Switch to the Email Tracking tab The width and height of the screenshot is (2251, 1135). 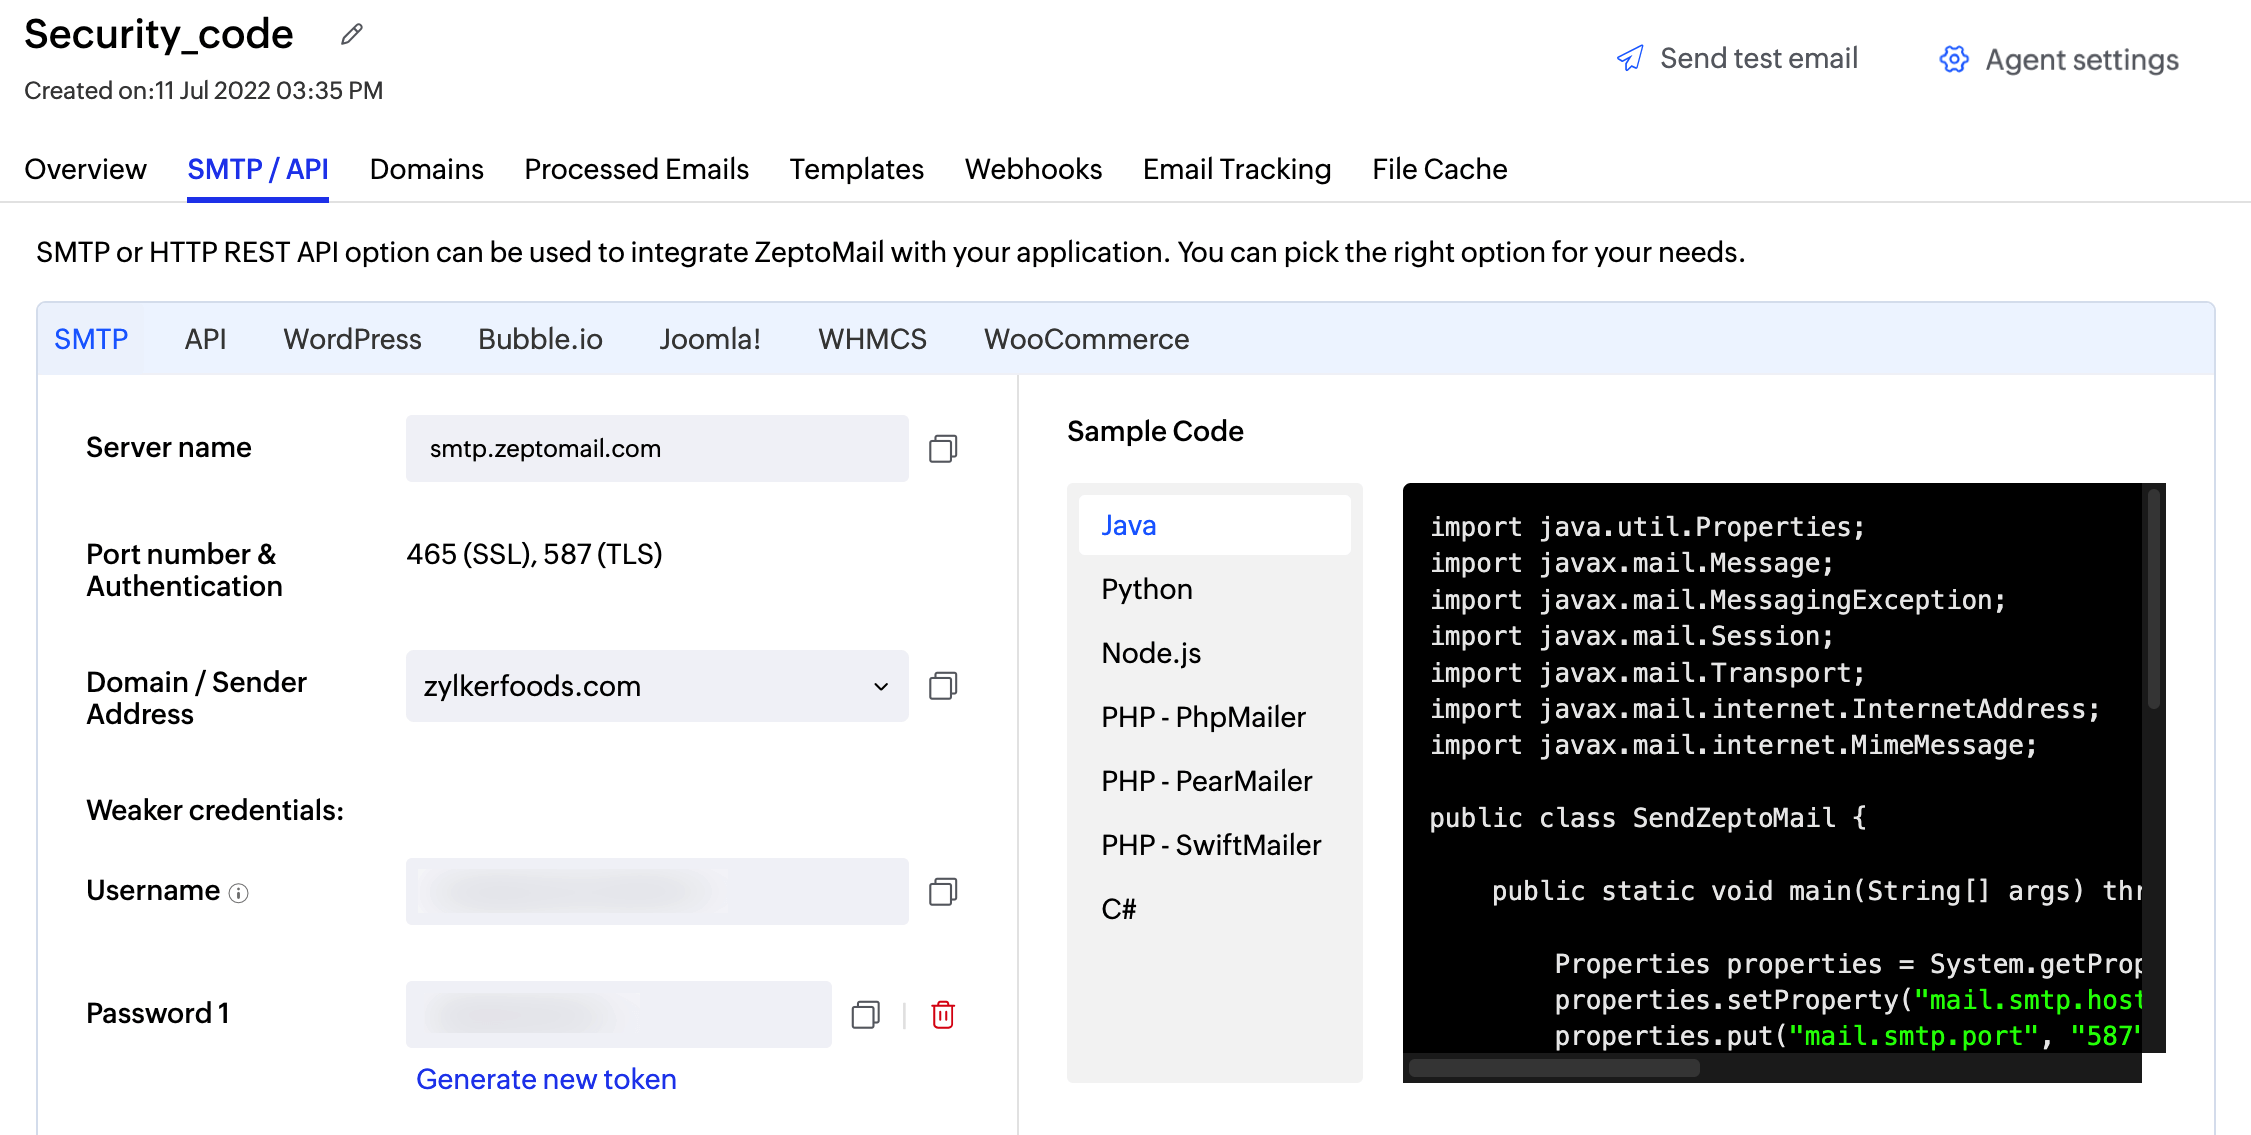click(1236, 169)
